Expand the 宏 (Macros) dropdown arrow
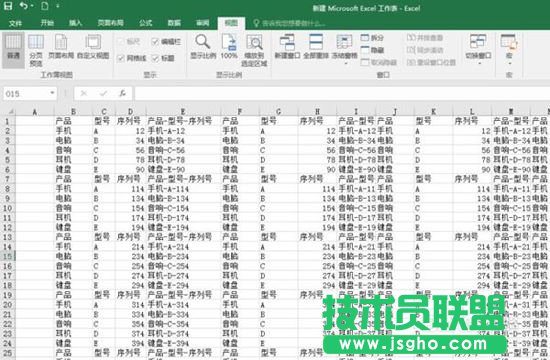550x360 pixels. [x=509, y=64]
